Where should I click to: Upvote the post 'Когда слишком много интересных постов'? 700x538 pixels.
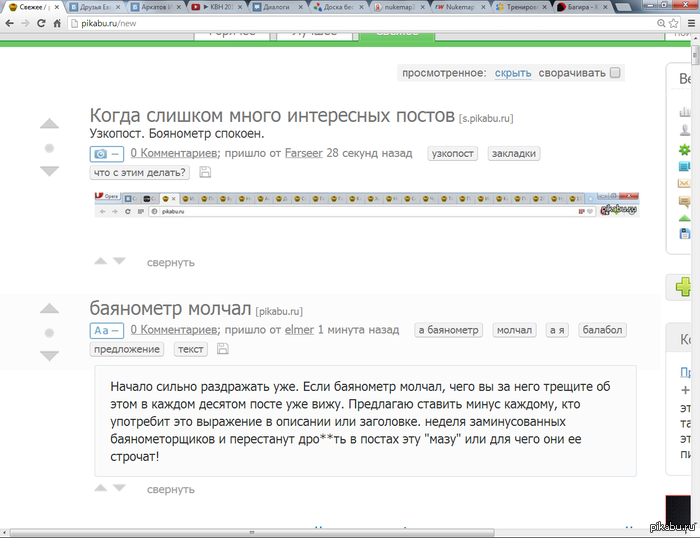point(49,125)
